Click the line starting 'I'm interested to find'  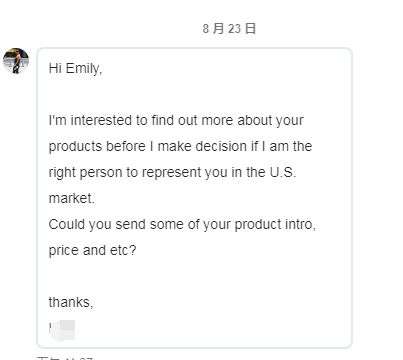(176, 120)
